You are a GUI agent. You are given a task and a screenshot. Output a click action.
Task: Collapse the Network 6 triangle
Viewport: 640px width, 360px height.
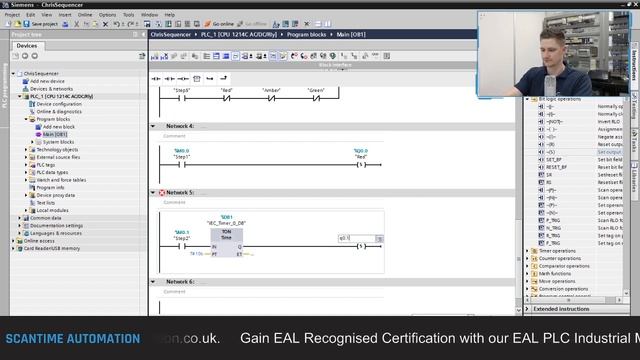[x=153, y=282]
